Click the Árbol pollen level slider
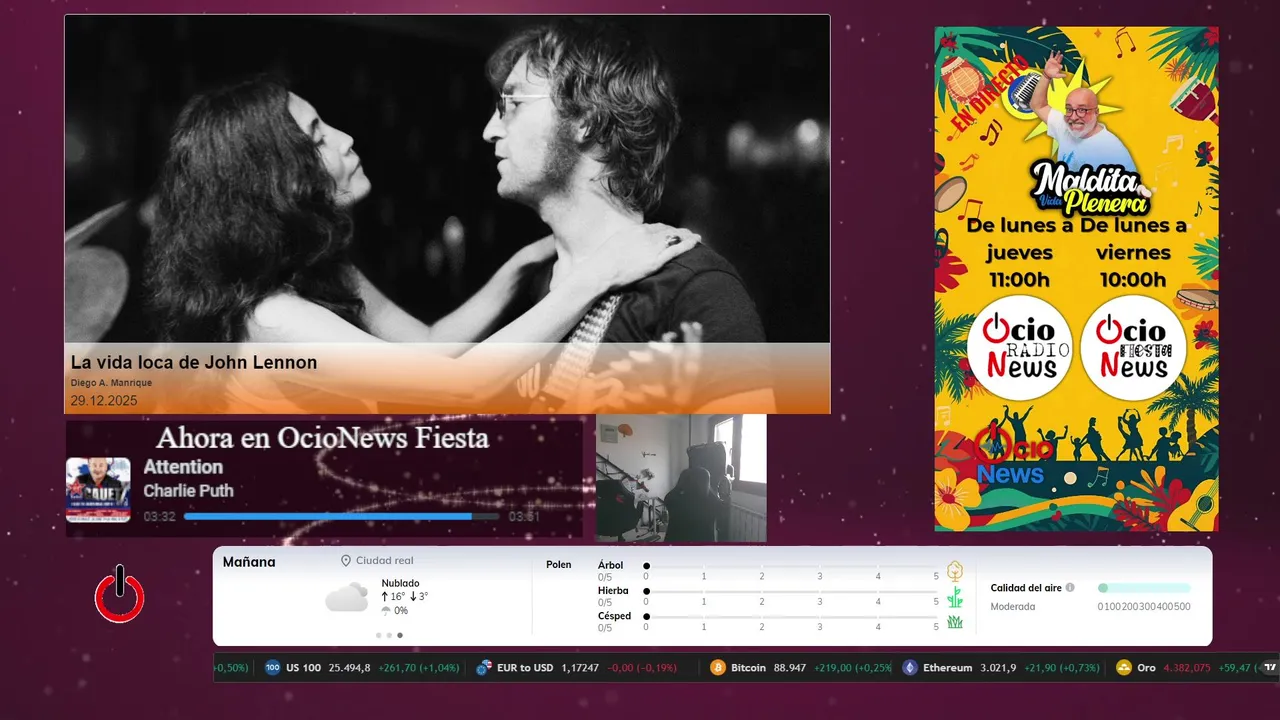This screenshot has height=720, width=1280. (791, 566)
